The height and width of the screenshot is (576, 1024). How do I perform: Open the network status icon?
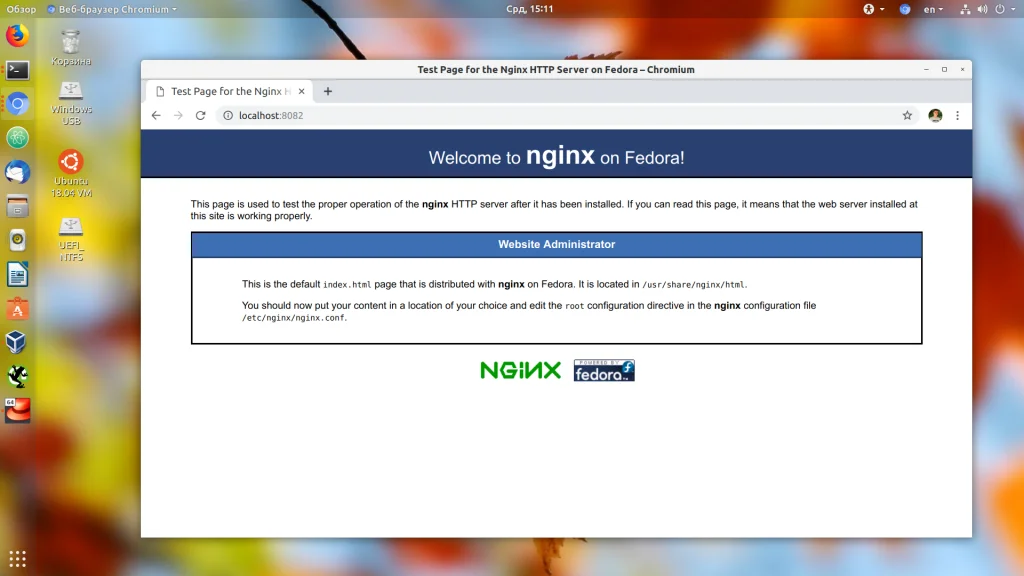point(965,9)
